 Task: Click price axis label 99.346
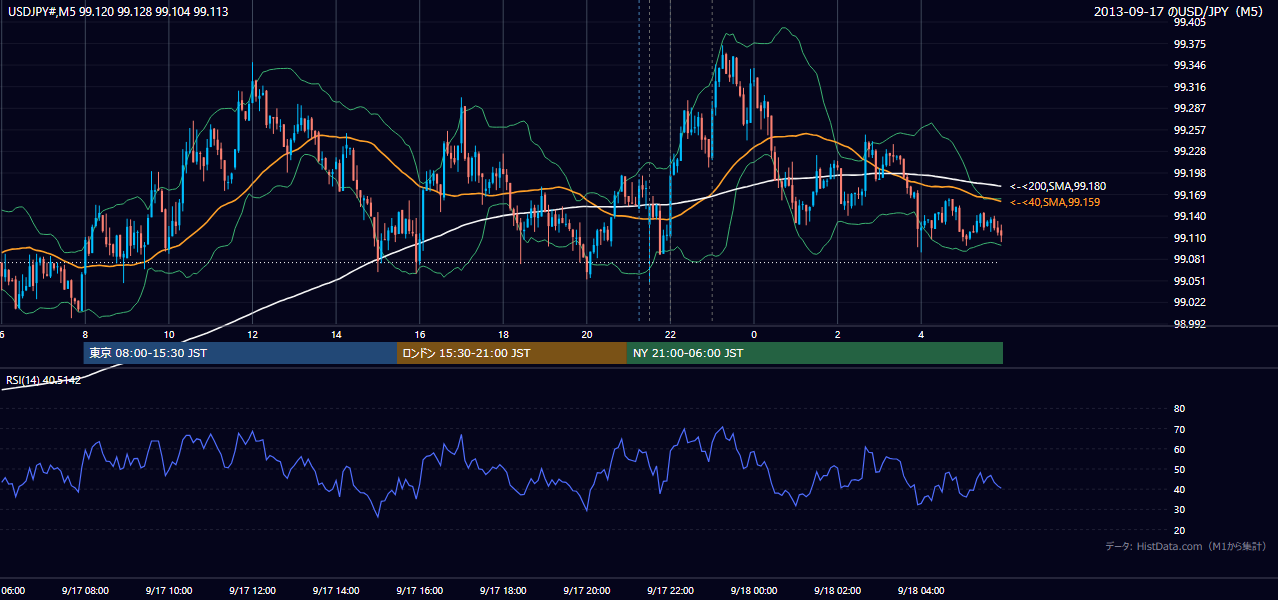point(1189,65)
